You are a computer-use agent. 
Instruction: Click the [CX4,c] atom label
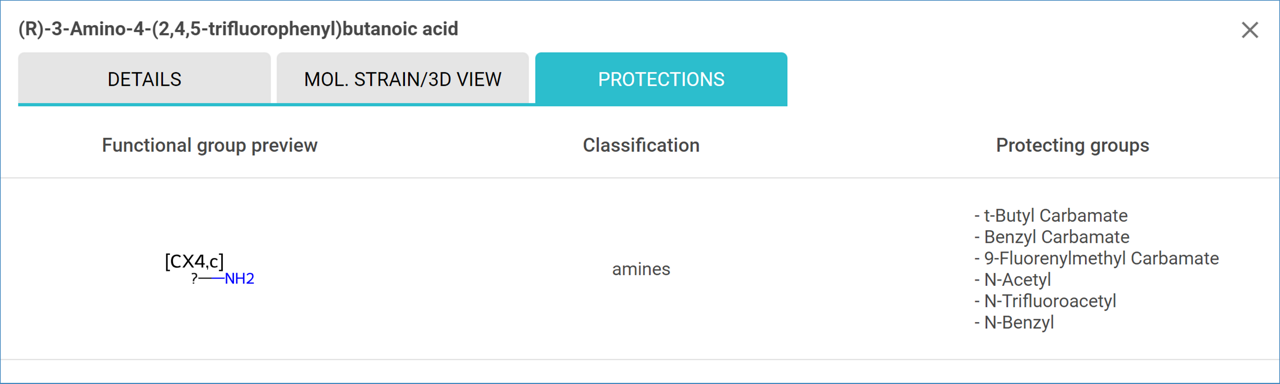(x=194, y=262)
